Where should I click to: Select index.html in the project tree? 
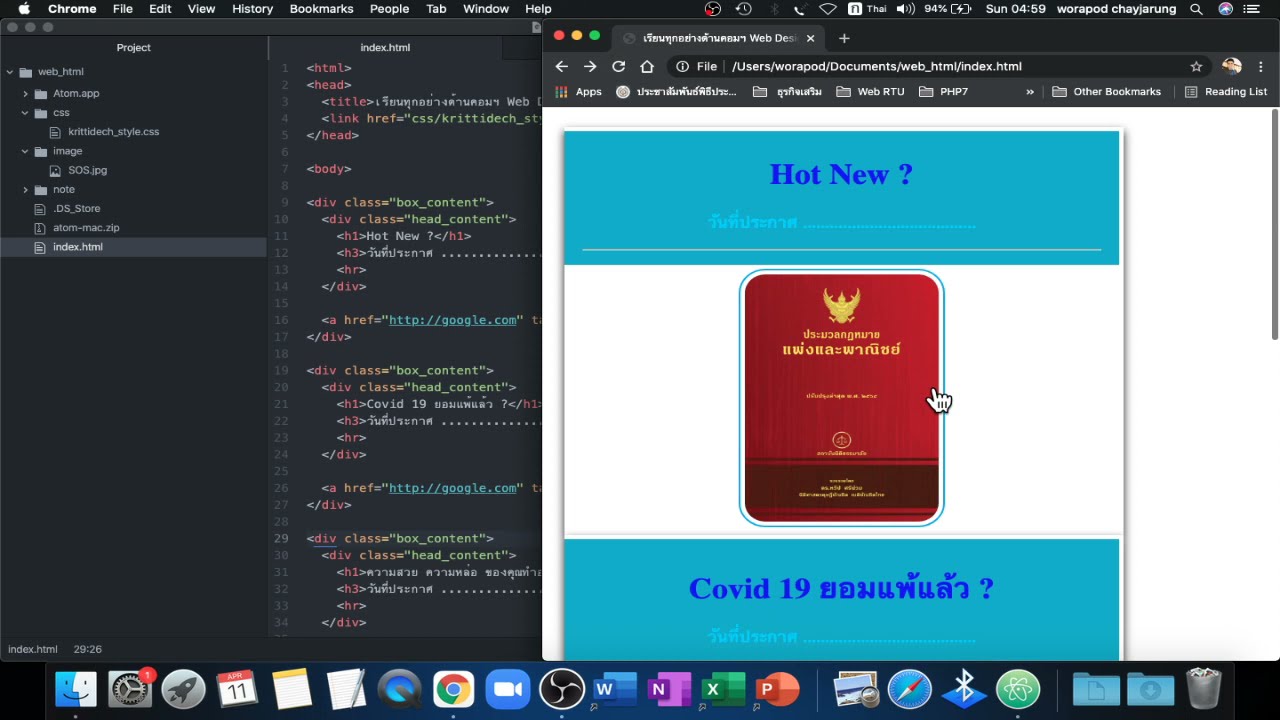77,247
